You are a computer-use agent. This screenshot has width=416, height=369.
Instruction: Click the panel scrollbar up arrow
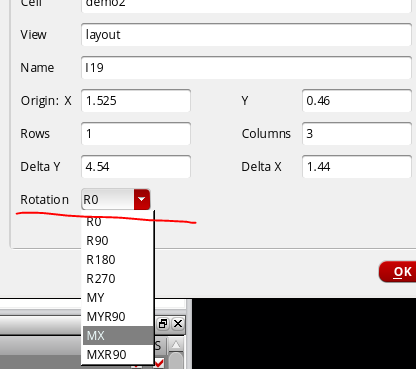point(176,345)
